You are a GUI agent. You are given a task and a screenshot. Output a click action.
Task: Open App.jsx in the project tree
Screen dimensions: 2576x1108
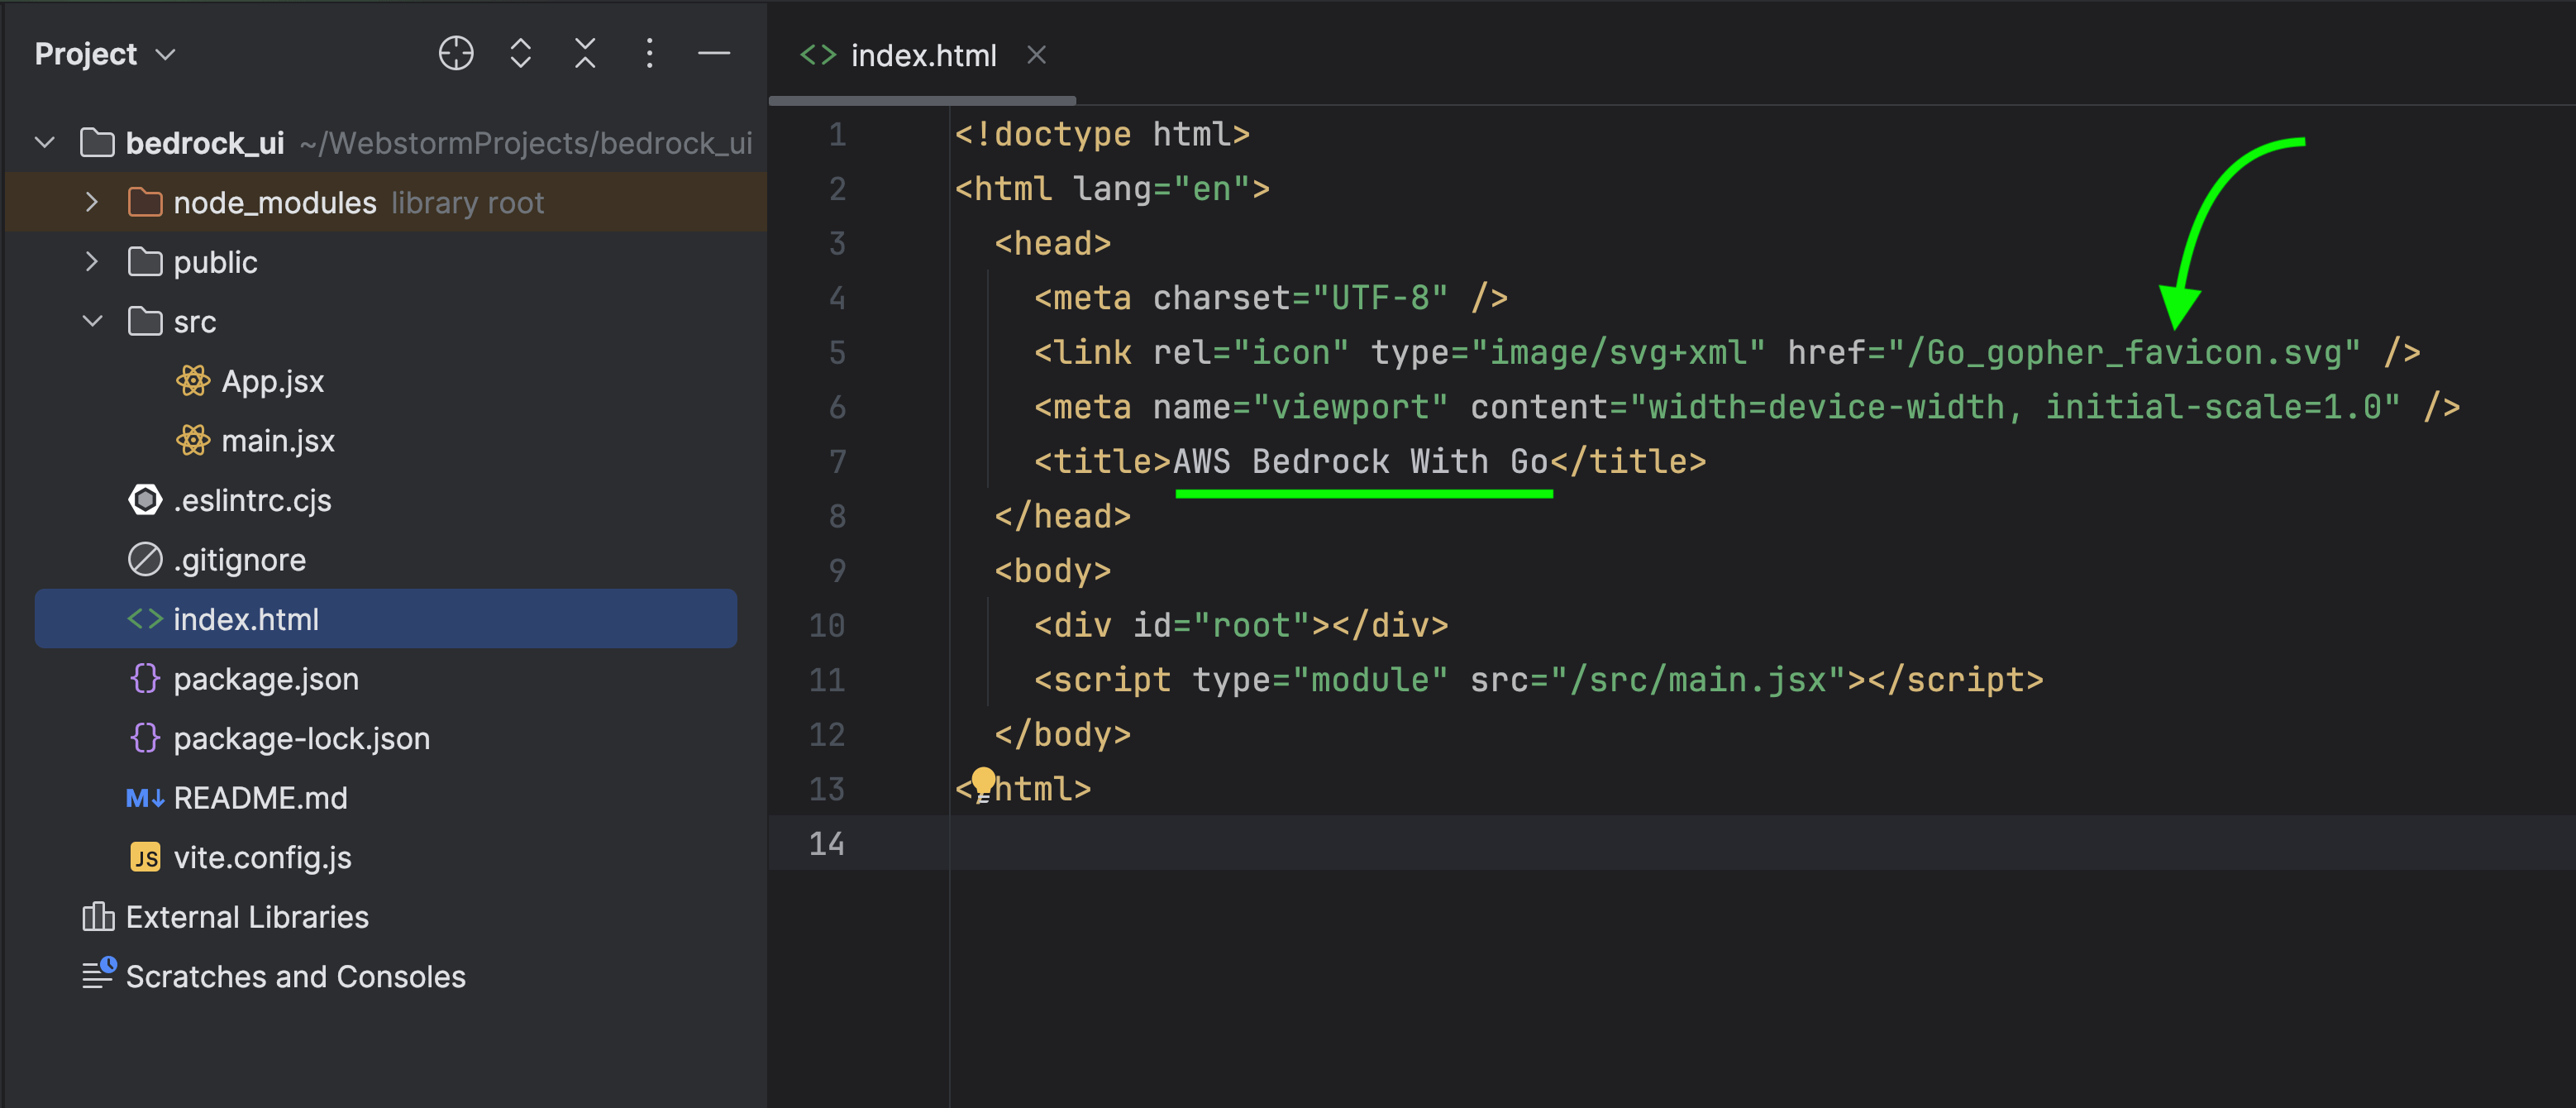tap(272, 381)
